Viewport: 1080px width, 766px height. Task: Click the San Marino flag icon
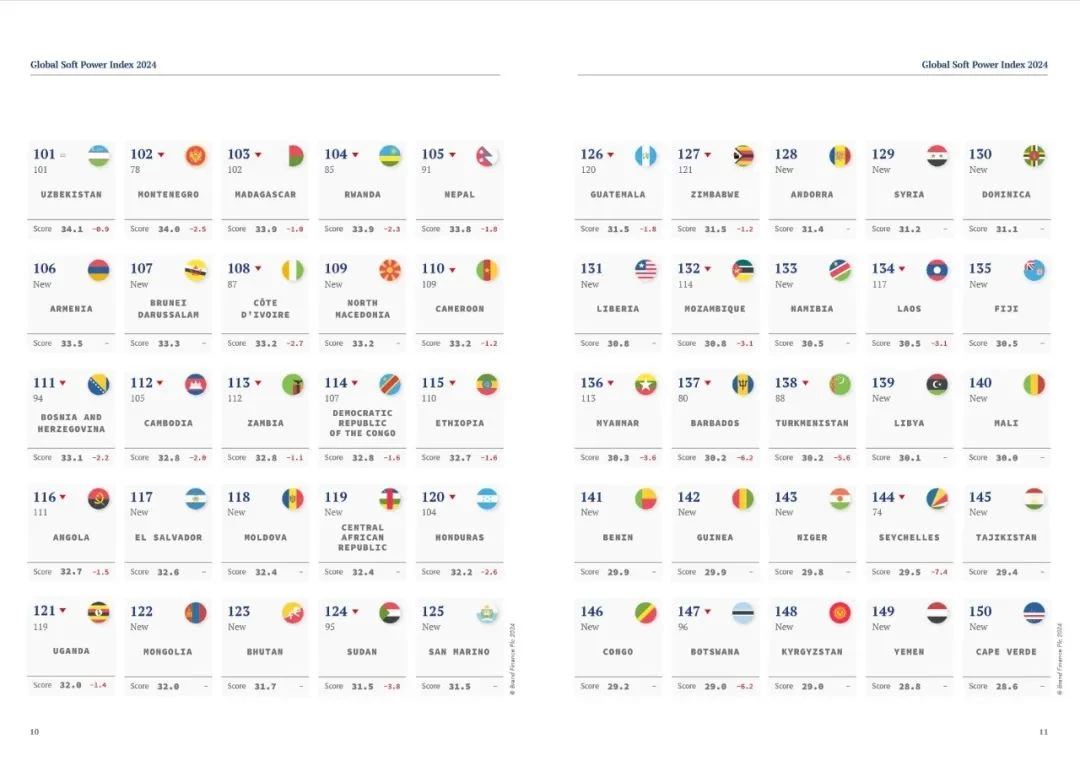[487, 613]
